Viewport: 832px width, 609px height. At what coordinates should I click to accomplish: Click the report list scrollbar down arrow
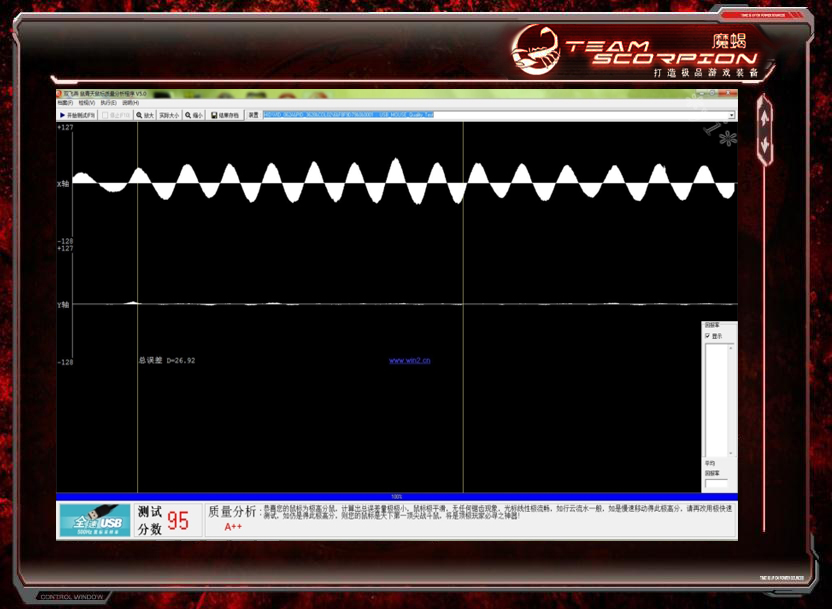(x=731, y=453)
